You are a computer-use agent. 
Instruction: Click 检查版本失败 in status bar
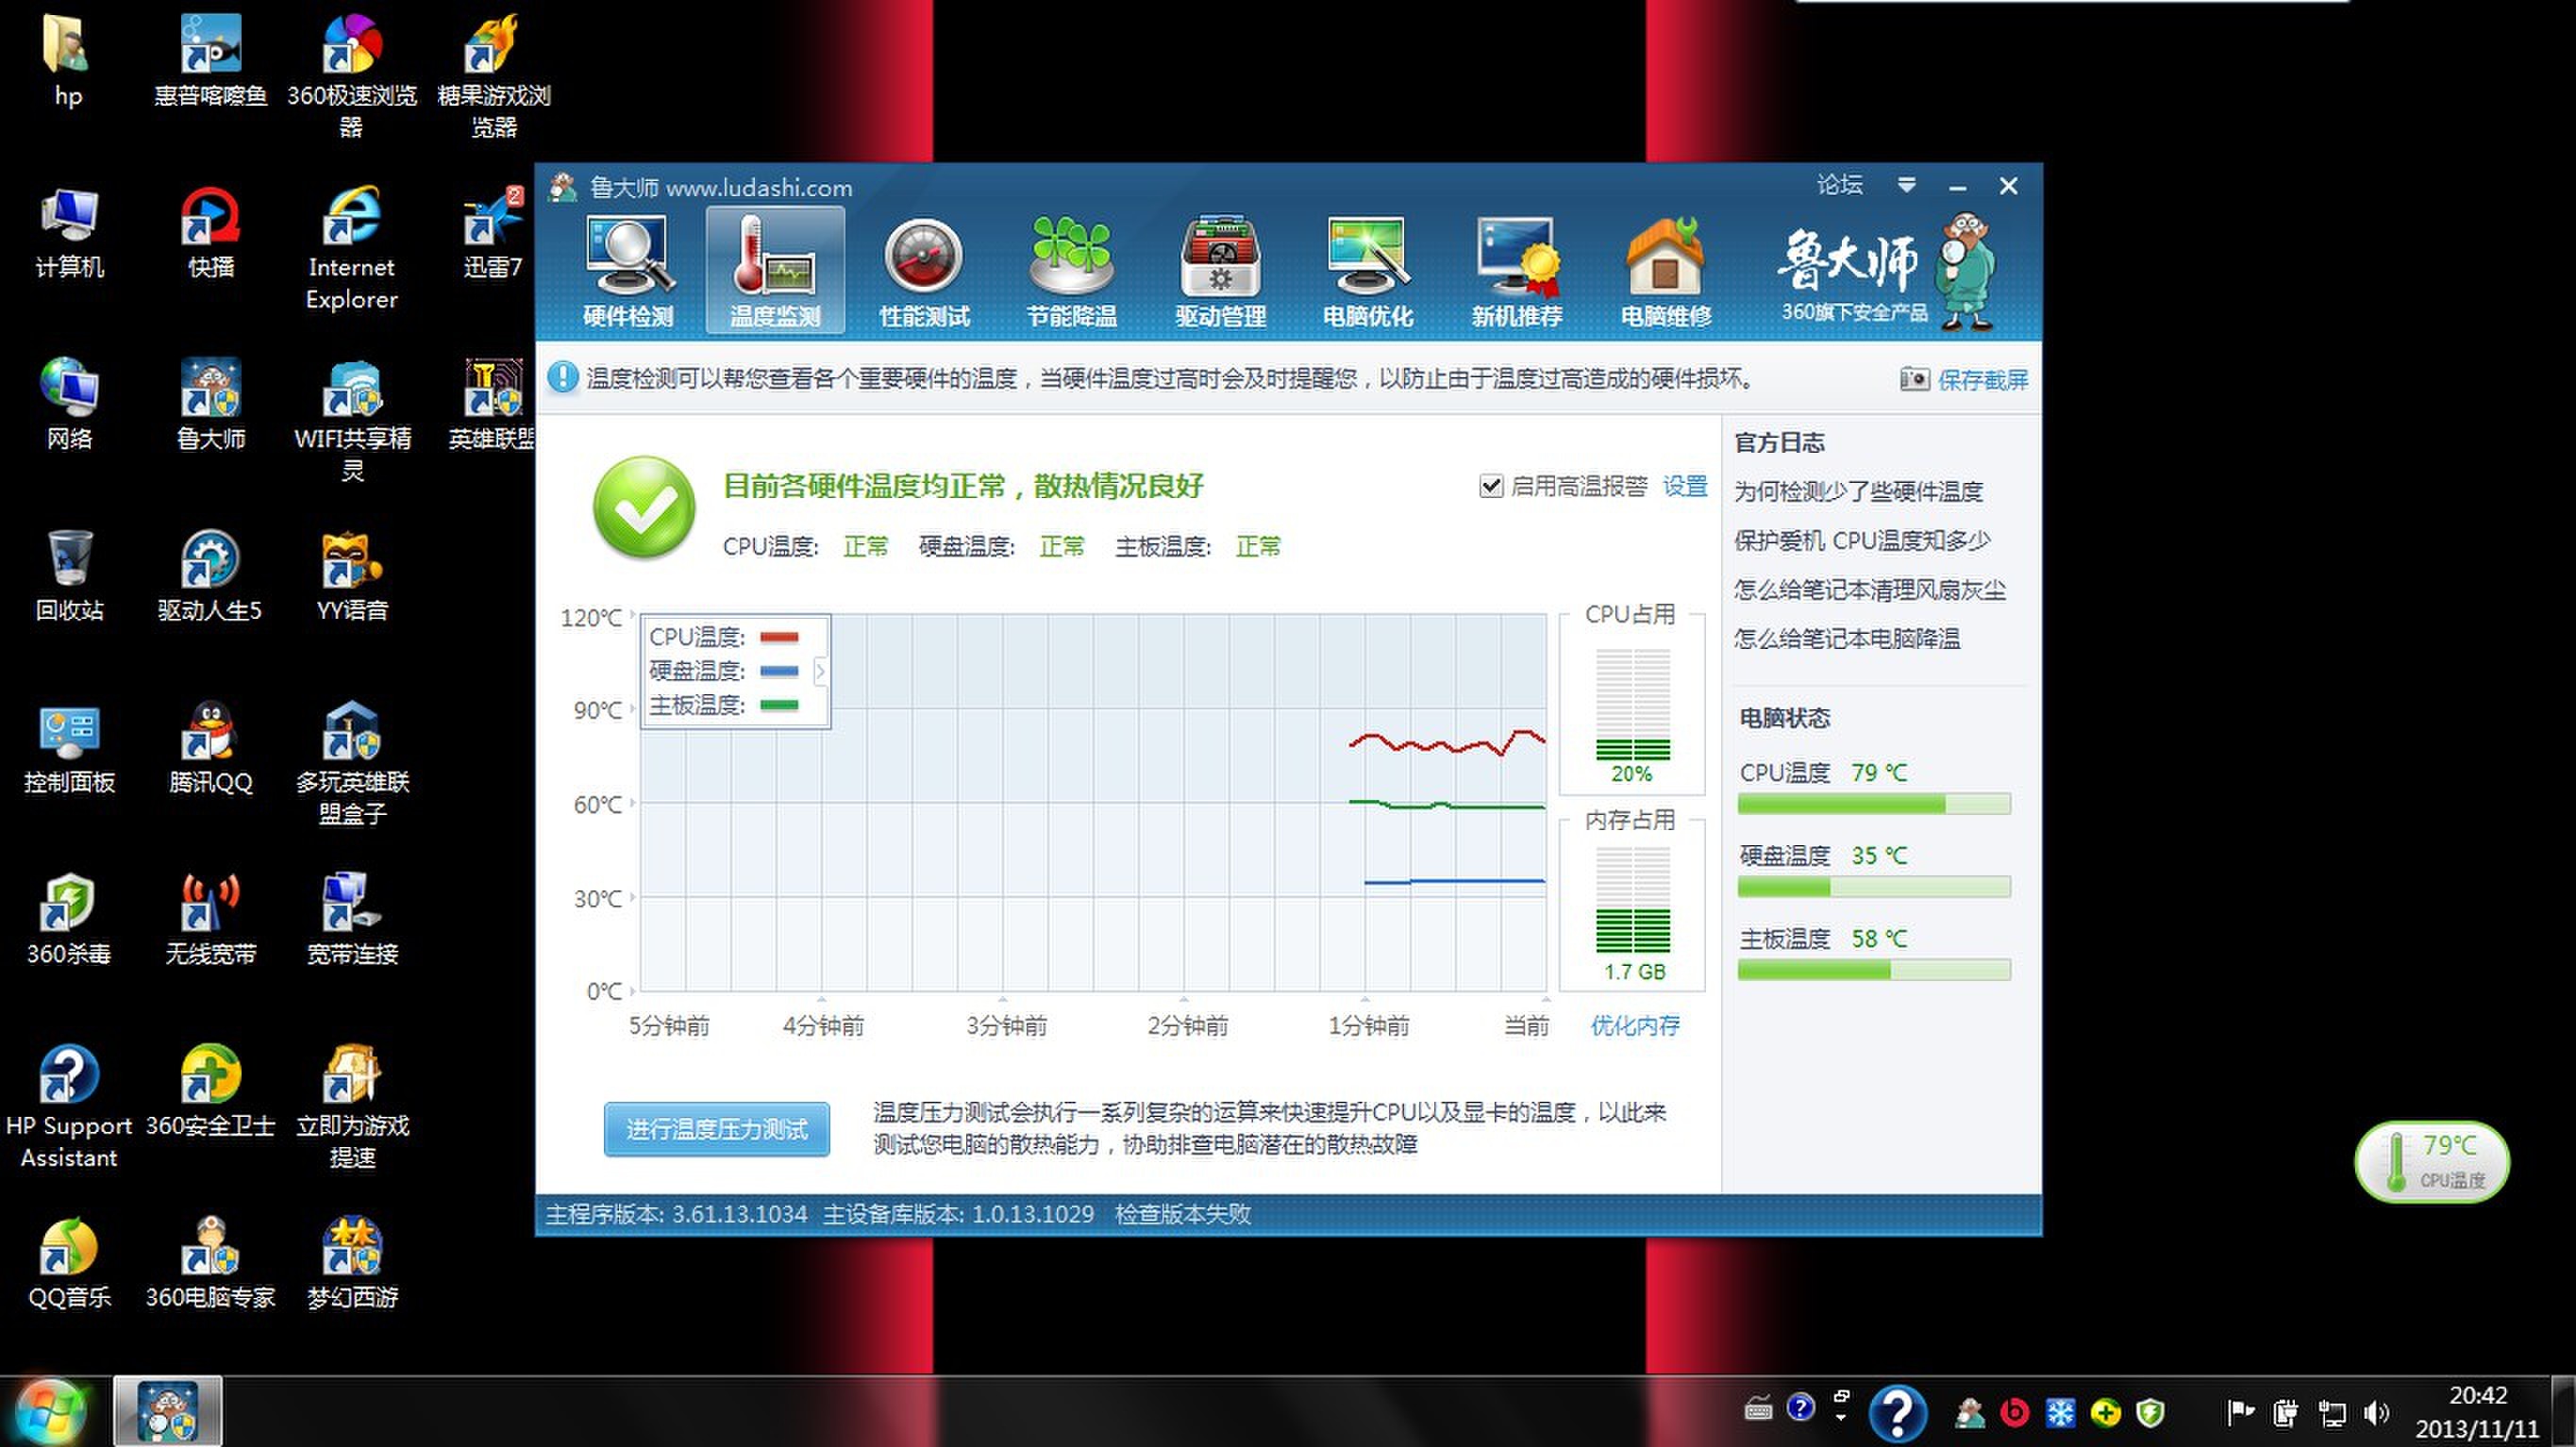[1182, 1214]
